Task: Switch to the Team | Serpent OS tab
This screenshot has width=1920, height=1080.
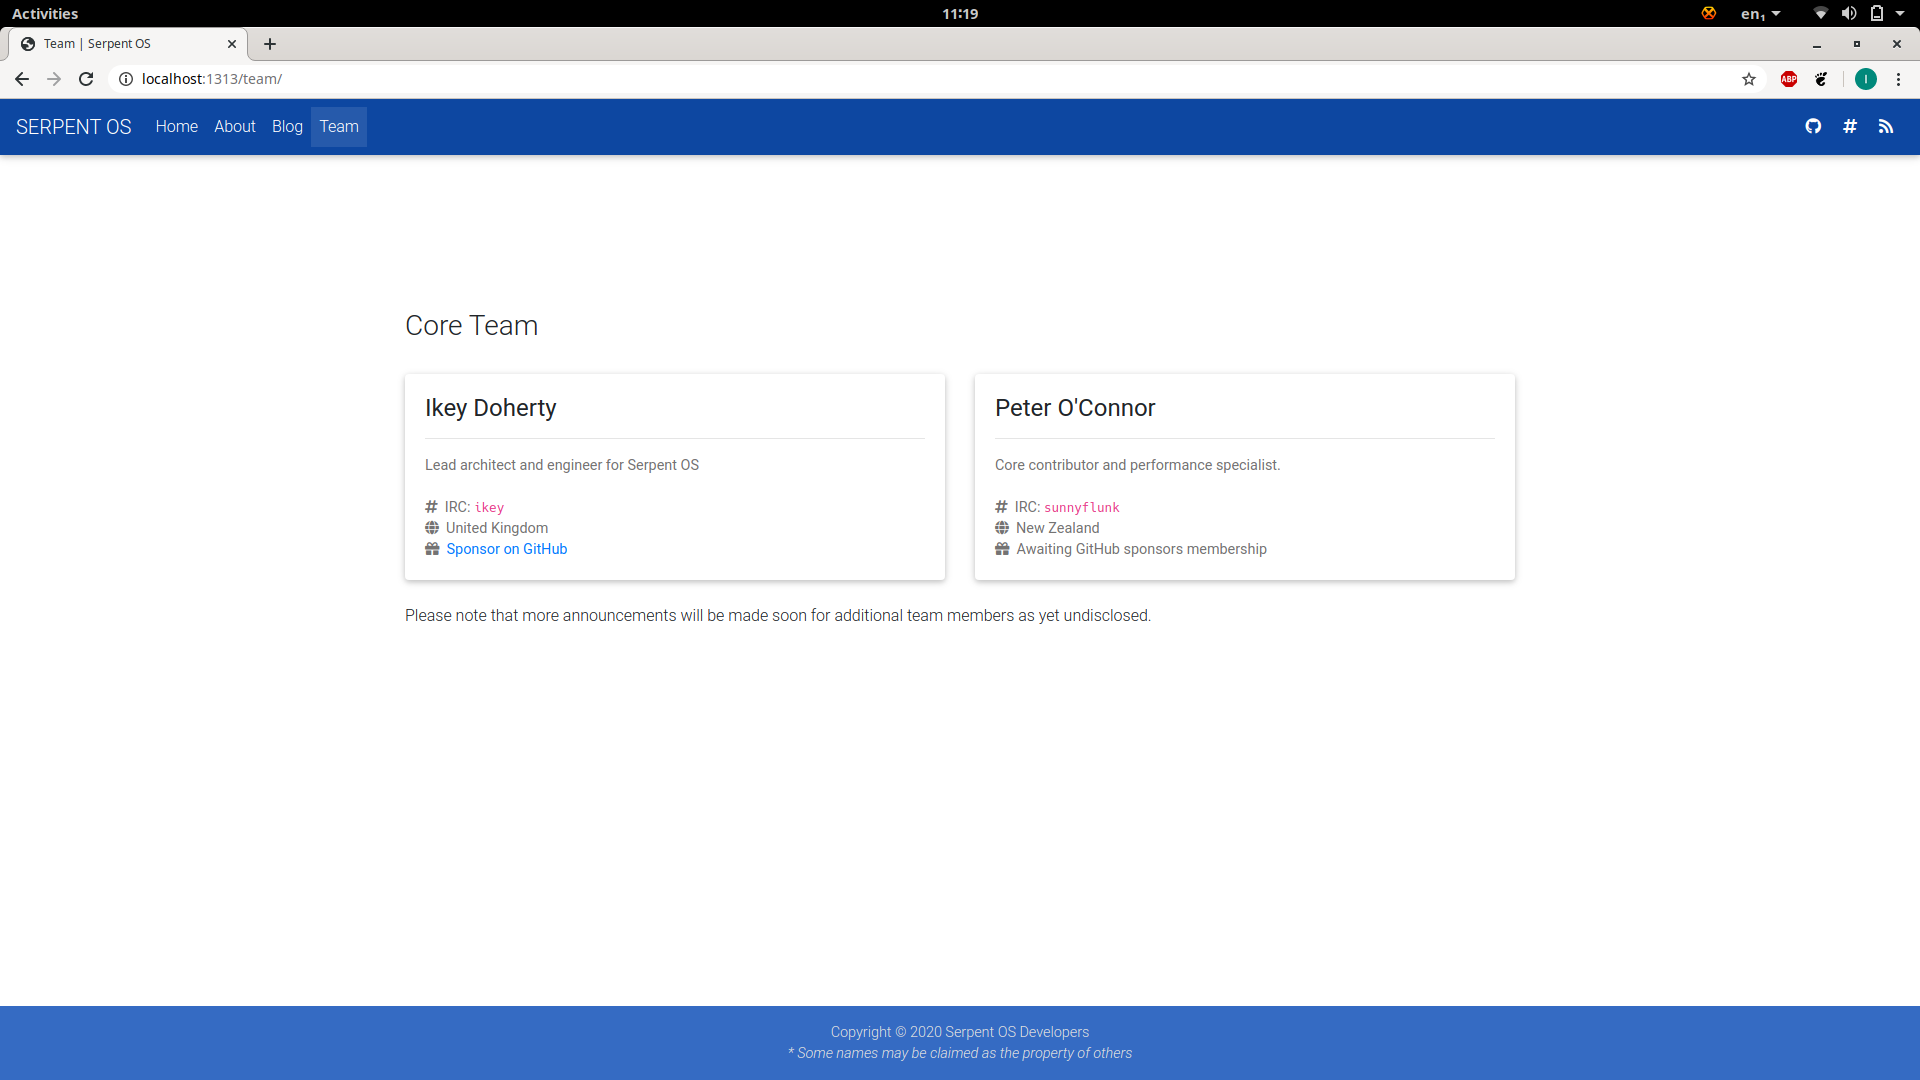Action: click(x=126, y=44)
